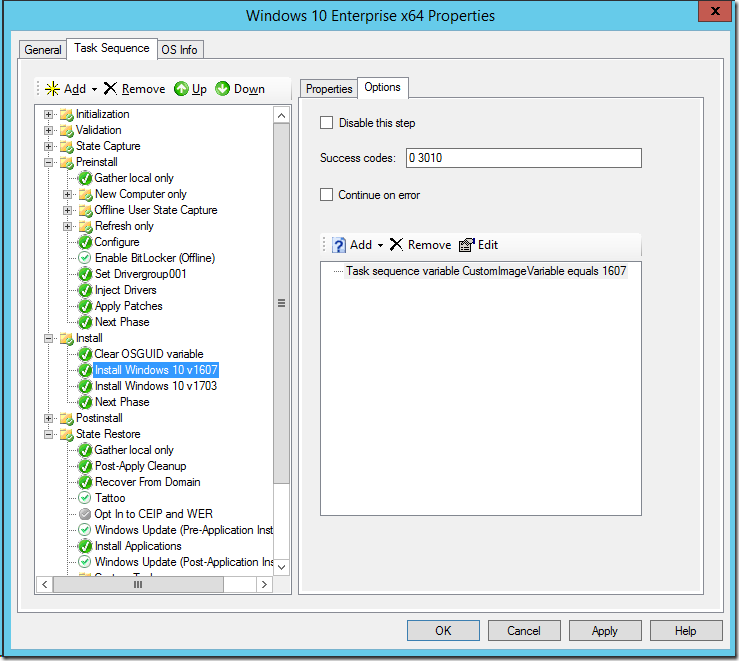The height and width of the screenshot is (661, 739).
Task: Click the Edit condition icon
Action: pyautogui.click(x=467, y=245)
